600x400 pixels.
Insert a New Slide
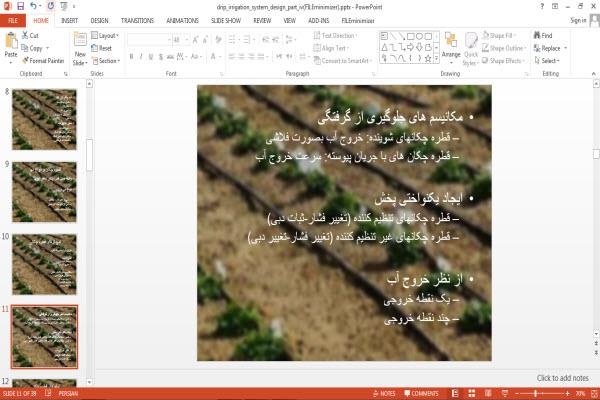(x=80, y=49)
